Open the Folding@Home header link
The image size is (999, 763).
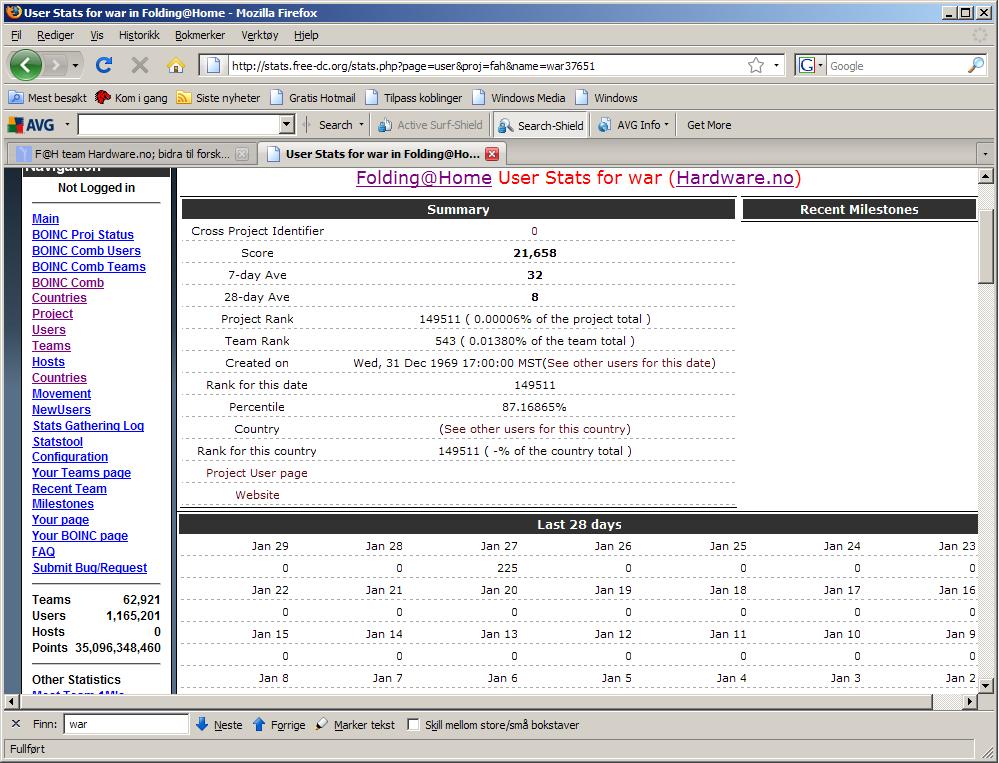[424, 178]
